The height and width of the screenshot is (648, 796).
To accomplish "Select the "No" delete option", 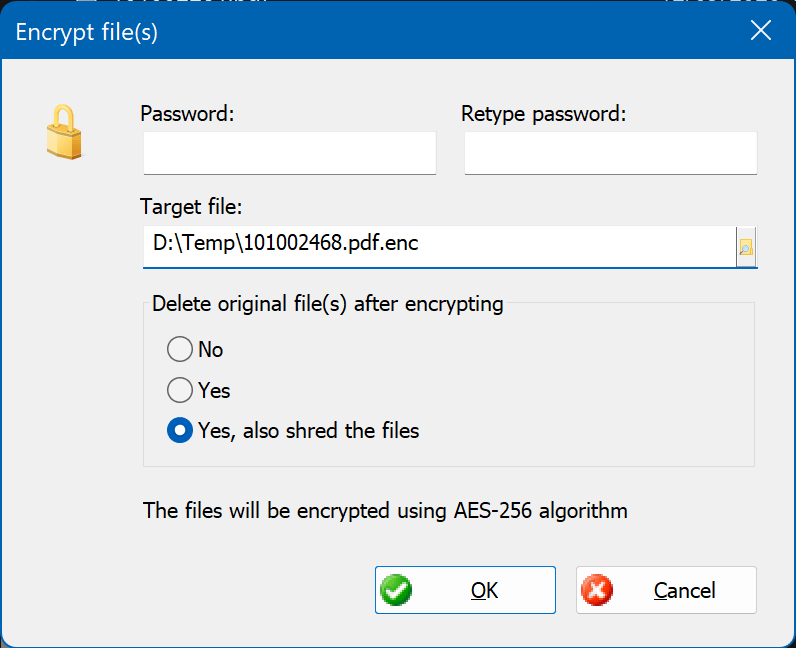I will tap(180, 349).
